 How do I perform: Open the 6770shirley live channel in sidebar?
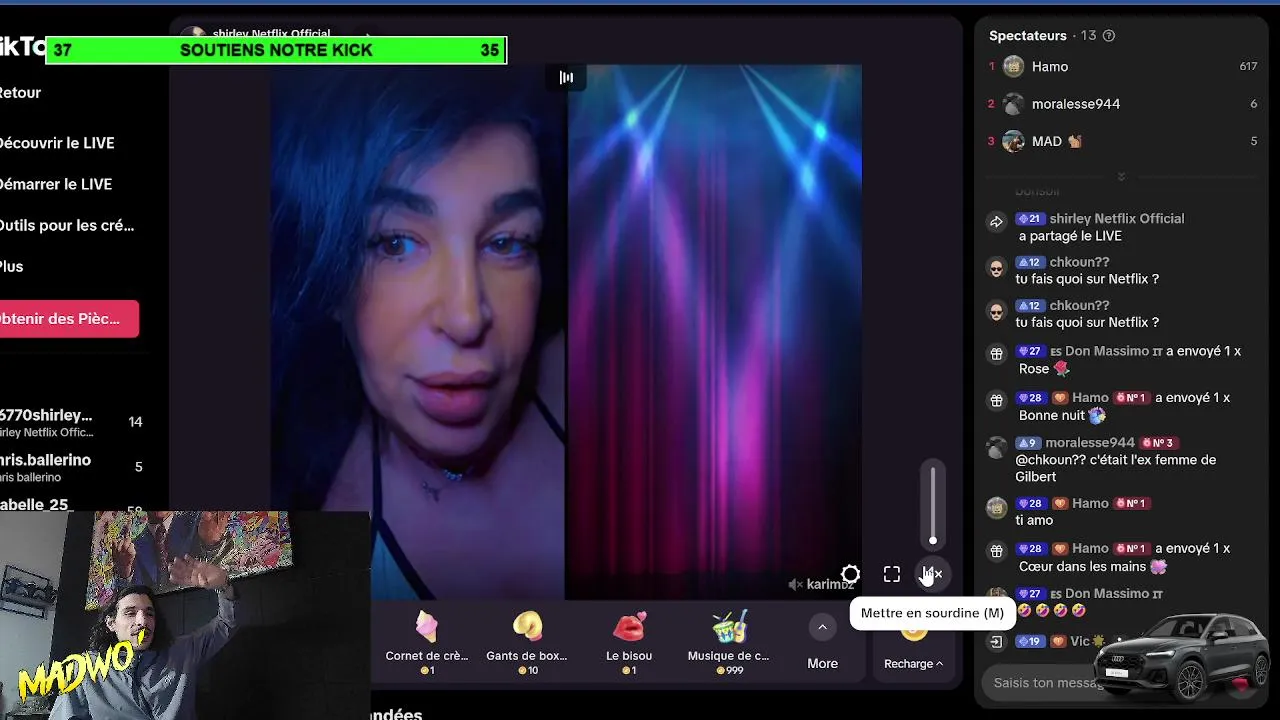72,422
